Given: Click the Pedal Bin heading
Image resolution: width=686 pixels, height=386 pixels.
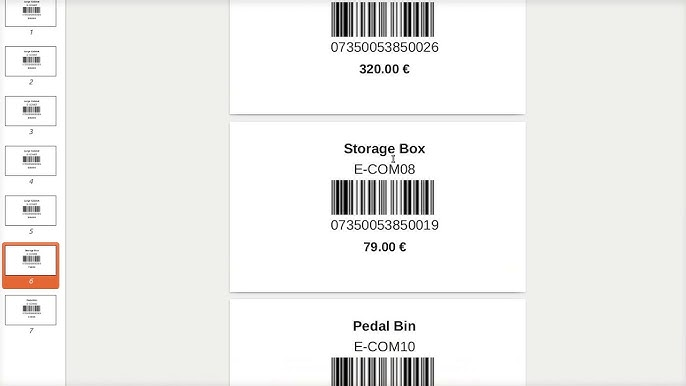Looking at the screenshot, I should [384, 326].
